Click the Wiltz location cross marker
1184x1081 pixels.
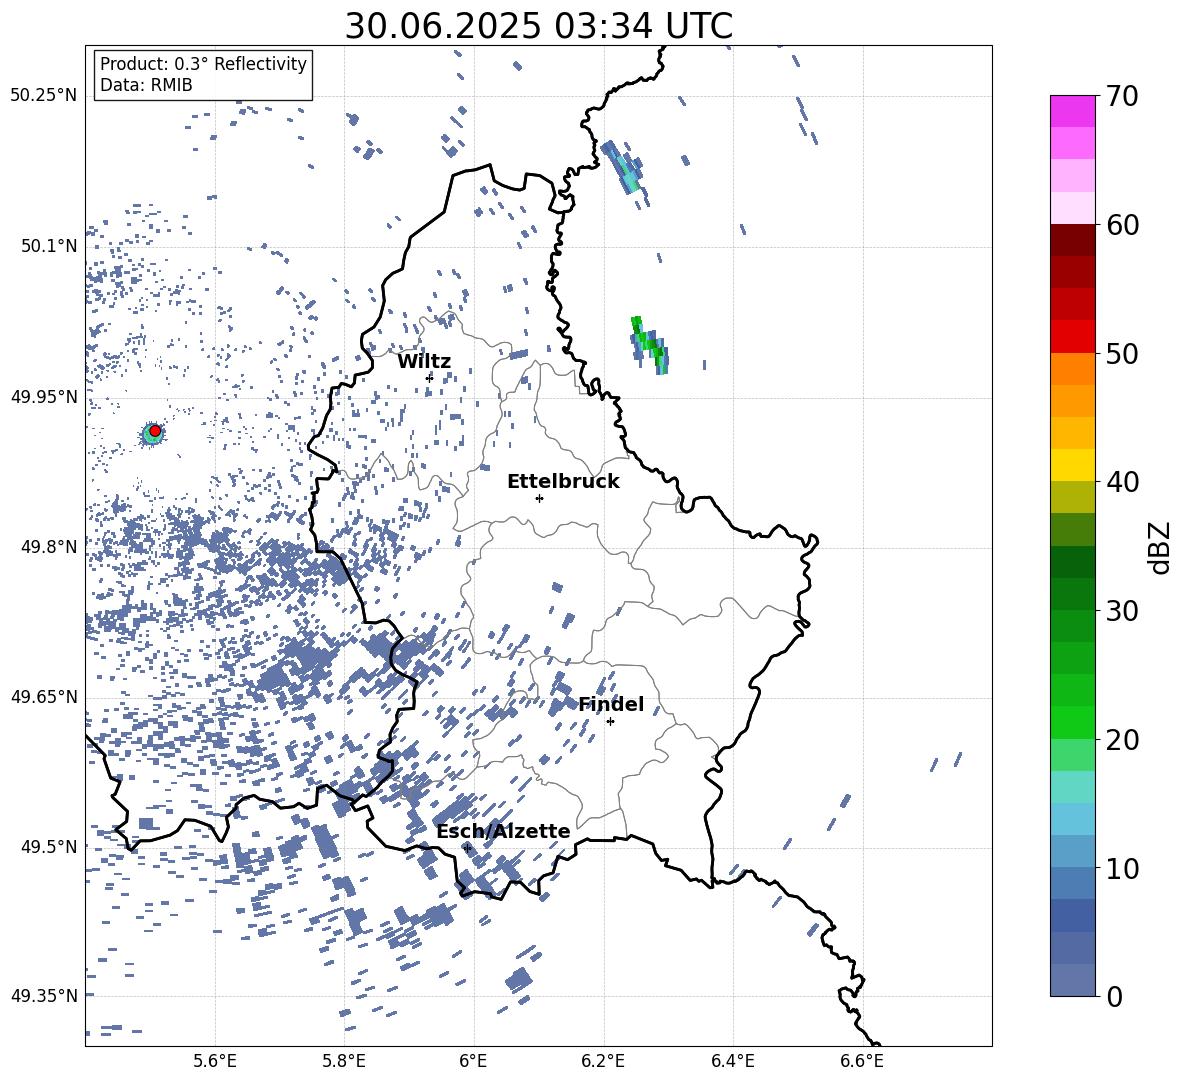click(430, 377)
